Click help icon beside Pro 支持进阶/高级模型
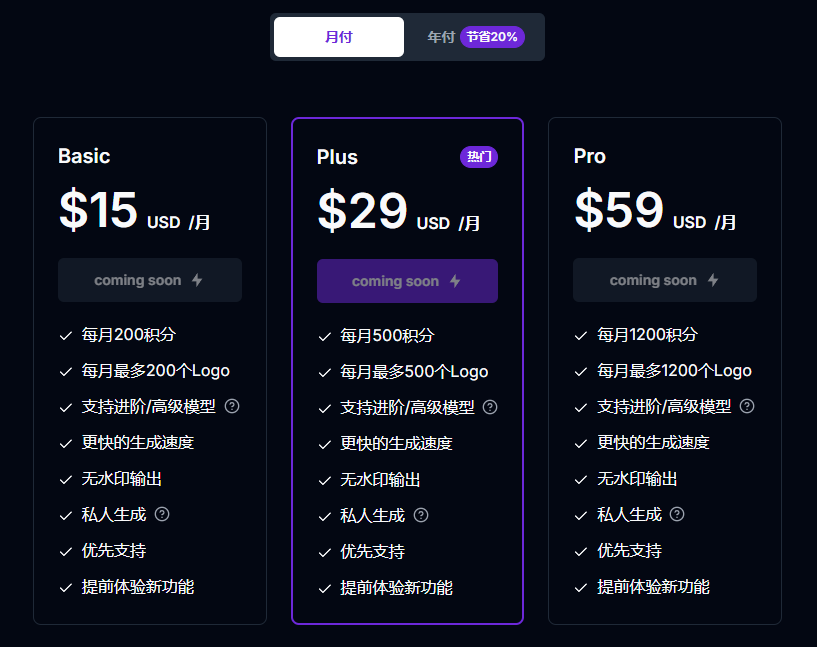 [747, 406]
